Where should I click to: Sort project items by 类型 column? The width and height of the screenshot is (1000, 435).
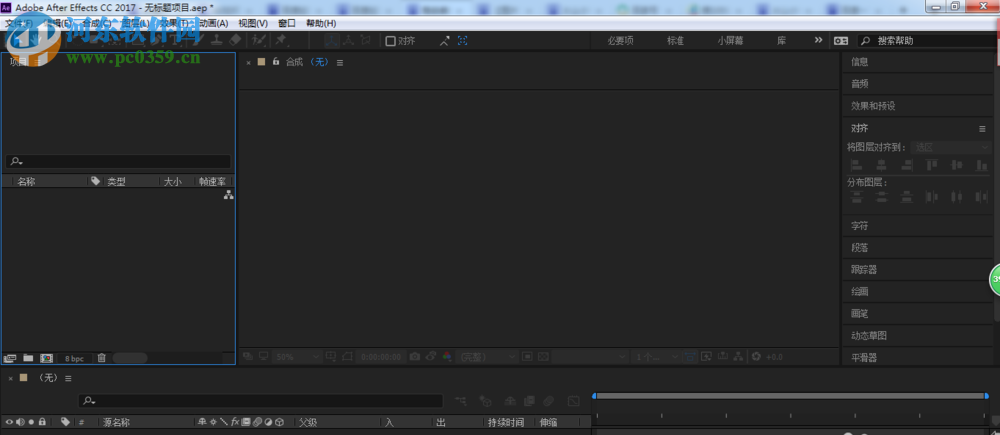click(116, 182)
